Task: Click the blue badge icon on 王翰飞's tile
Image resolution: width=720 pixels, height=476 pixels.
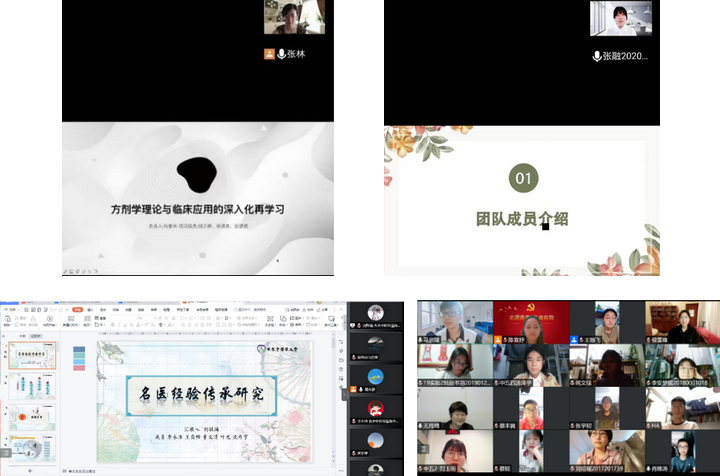Action: point(575,339)
